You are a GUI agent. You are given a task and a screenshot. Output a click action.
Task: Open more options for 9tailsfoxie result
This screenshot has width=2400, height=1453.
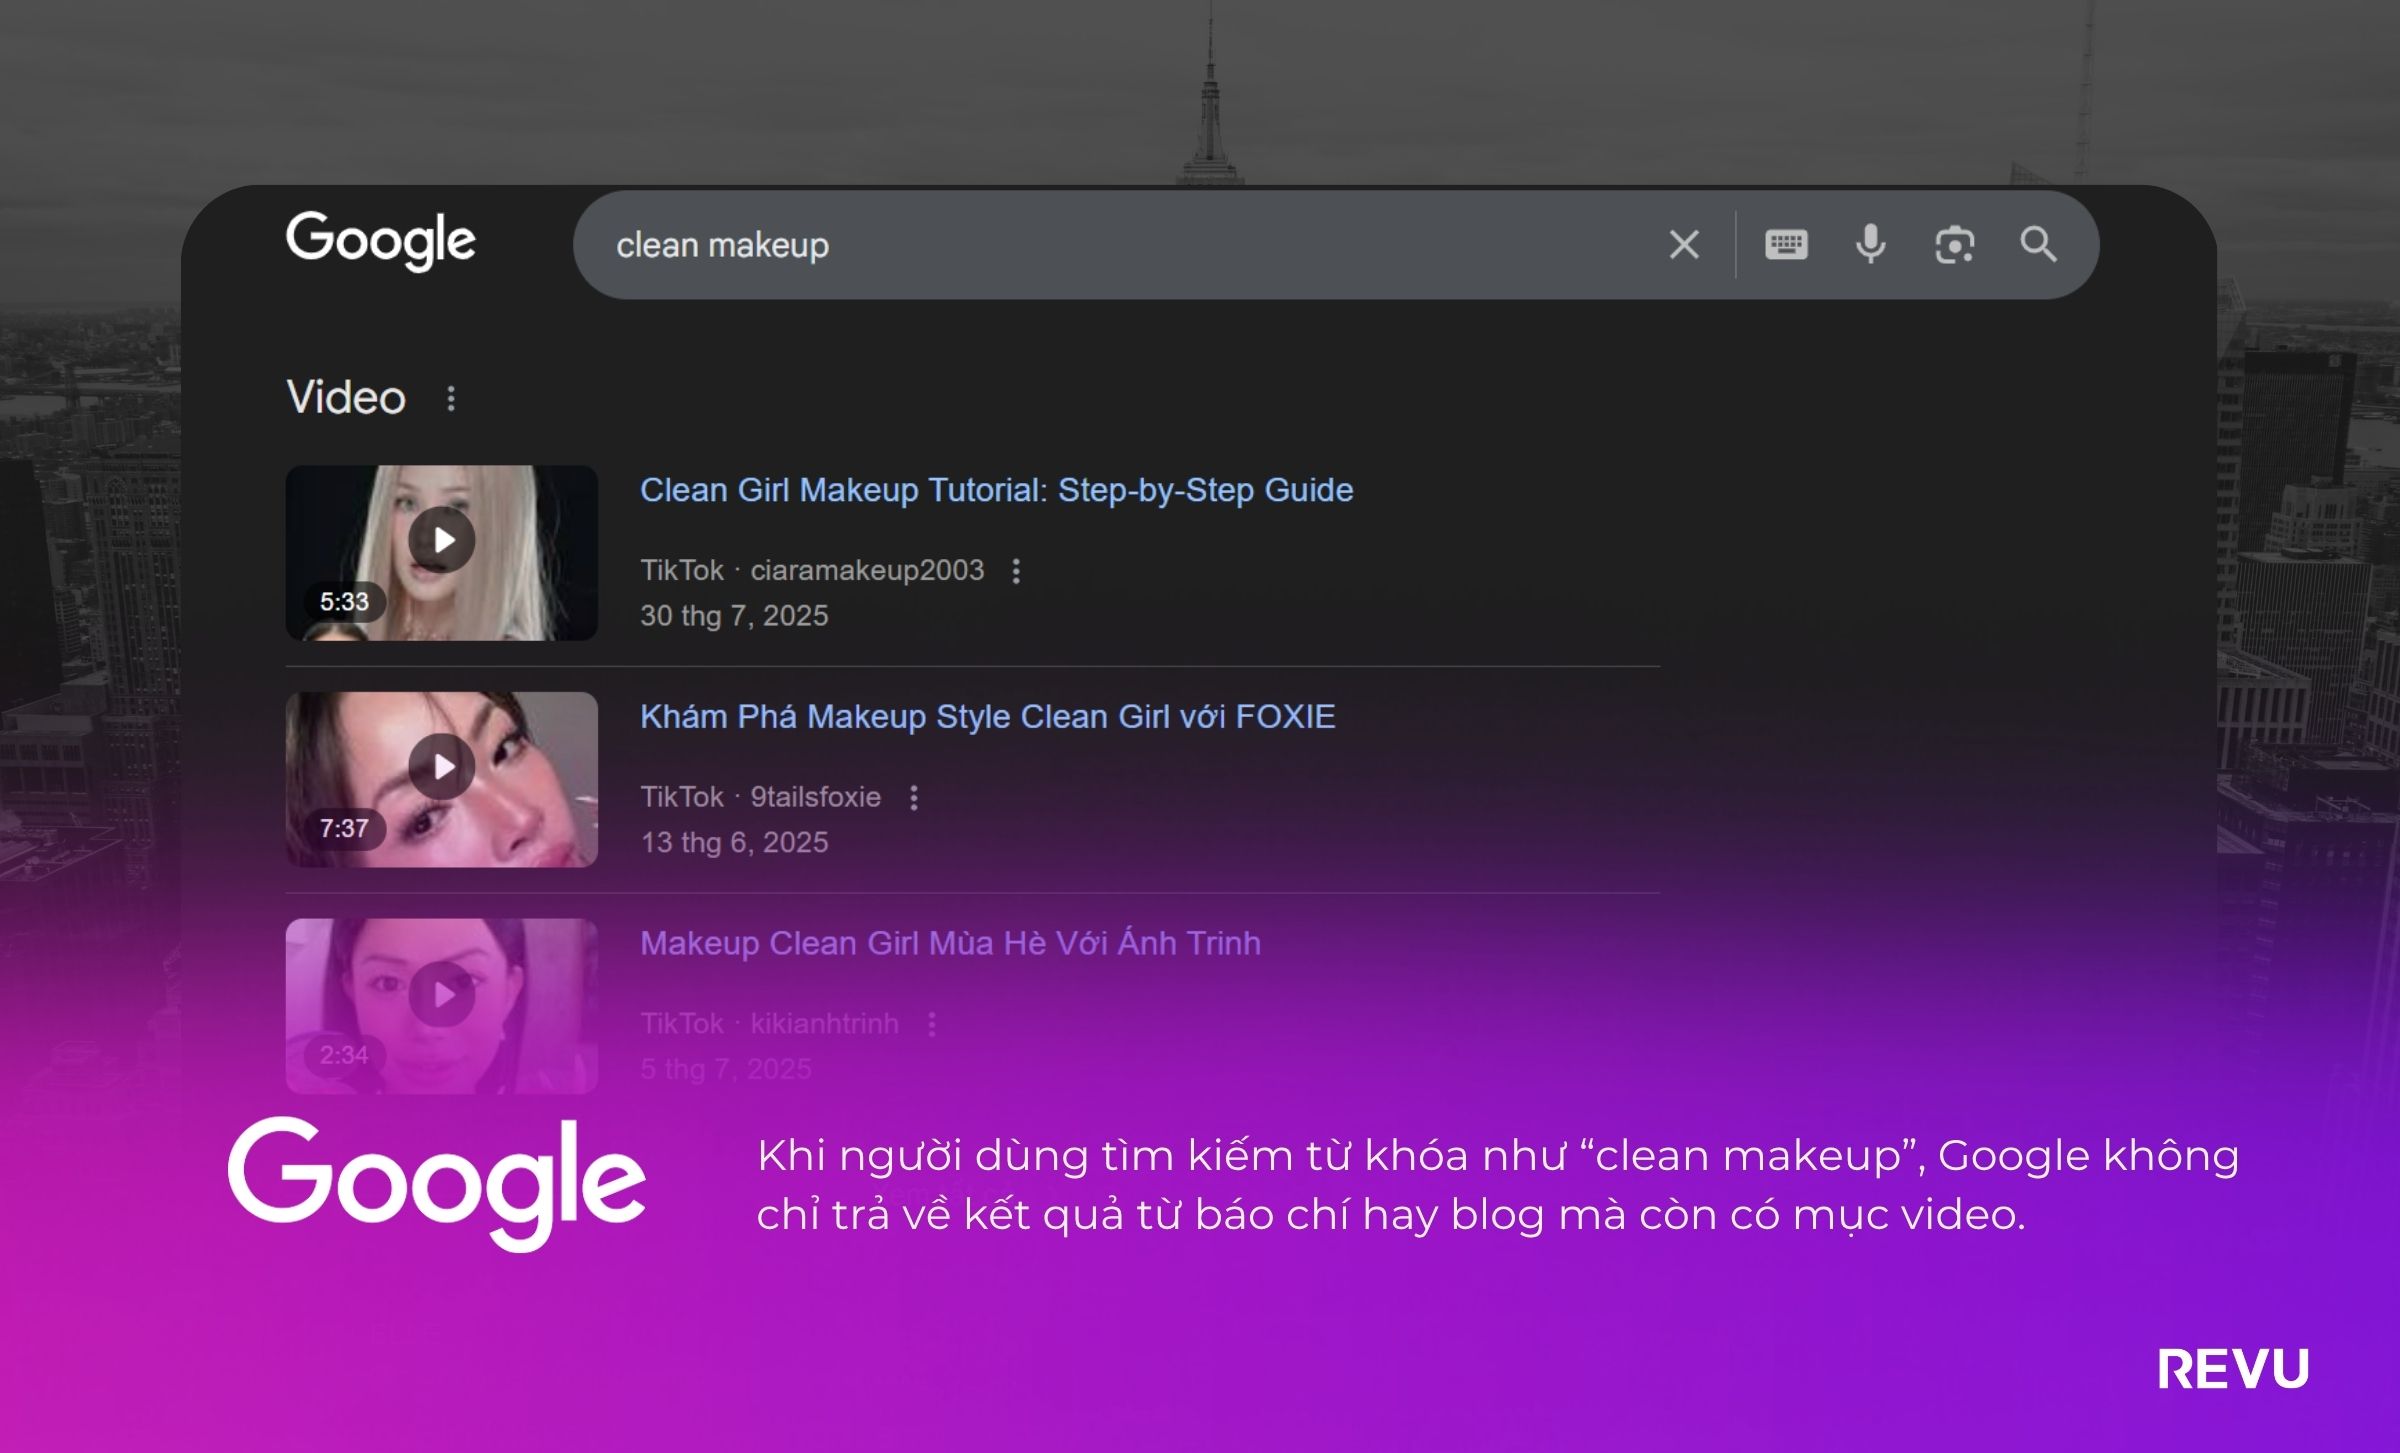coord(913,798)
